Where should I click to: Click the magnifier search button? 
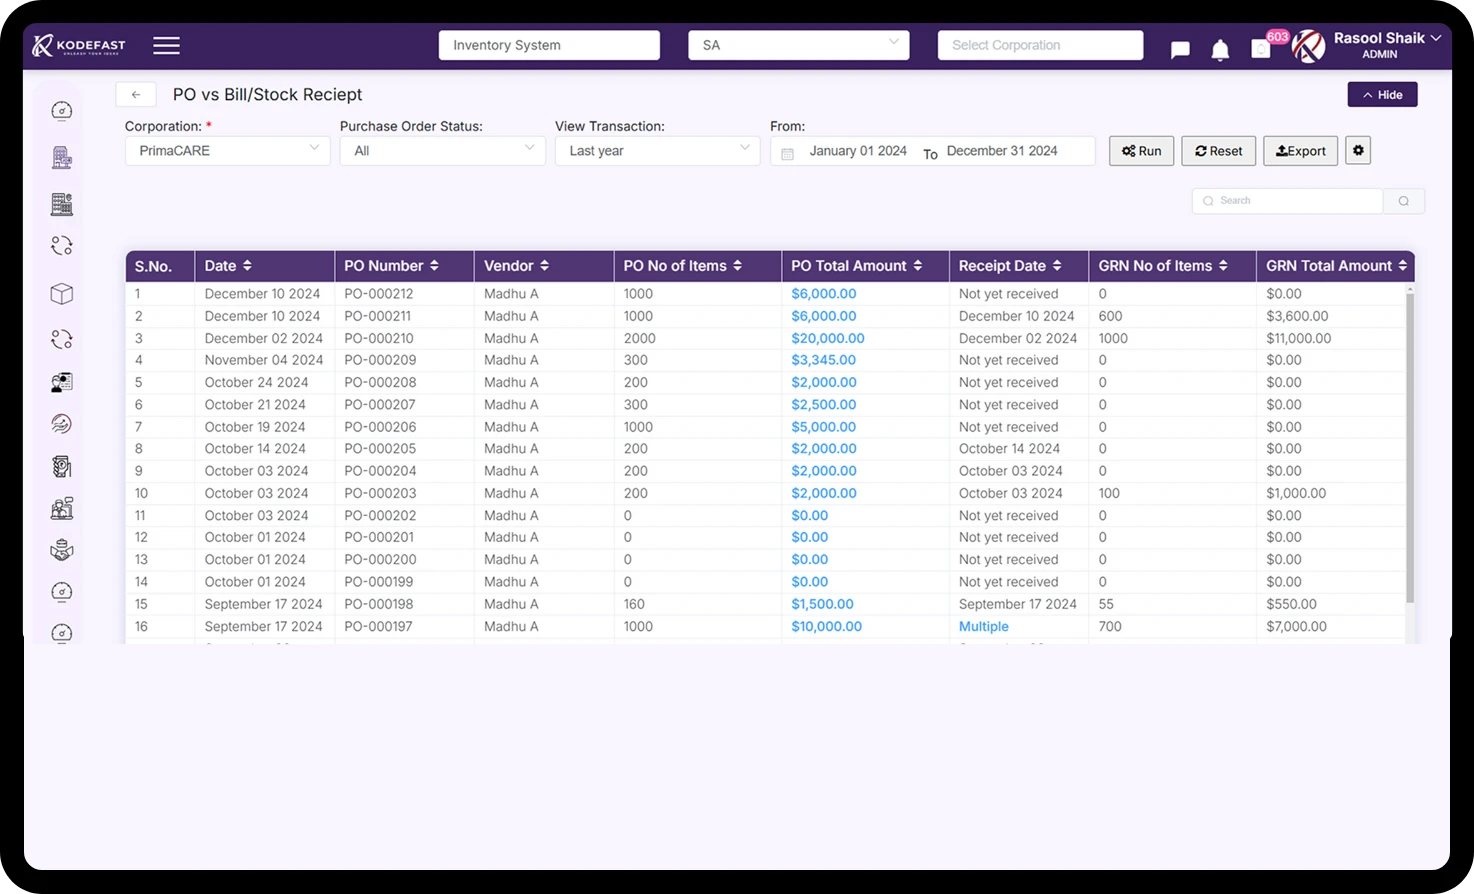(x=1404, y=201)
